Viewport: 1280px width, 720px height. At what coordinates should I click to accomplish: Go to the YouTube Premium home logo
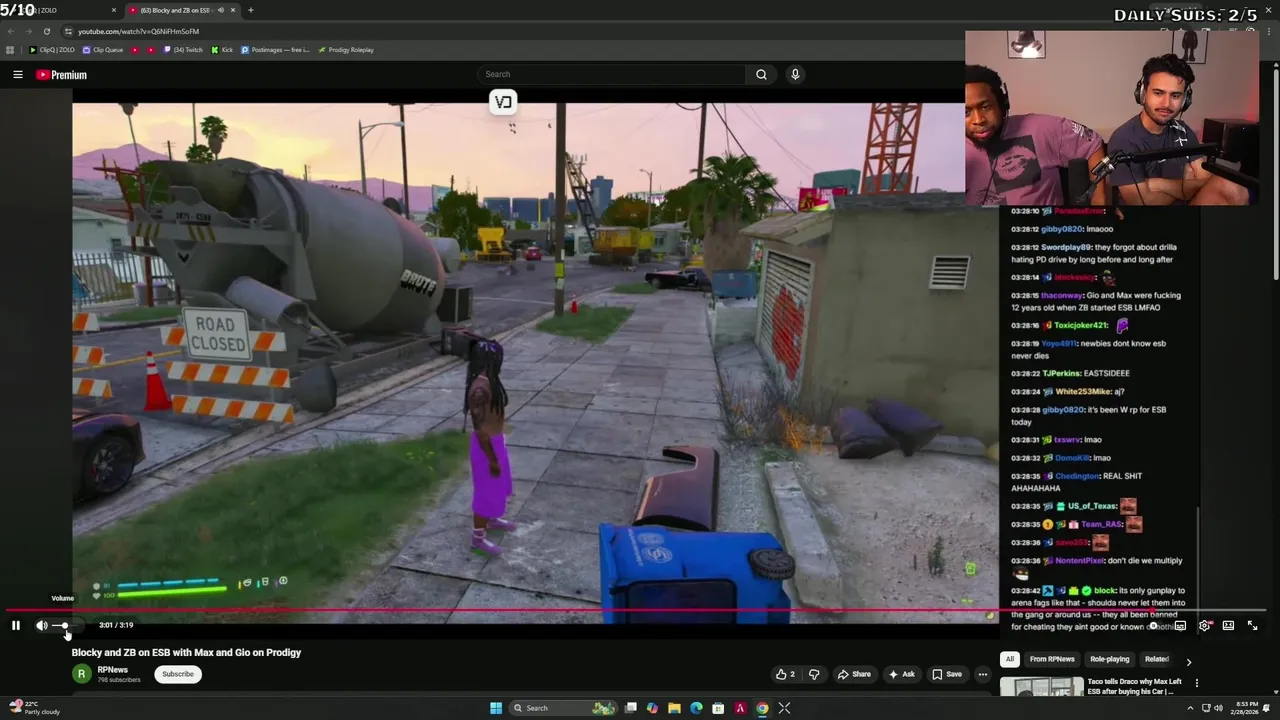(62, 75)
